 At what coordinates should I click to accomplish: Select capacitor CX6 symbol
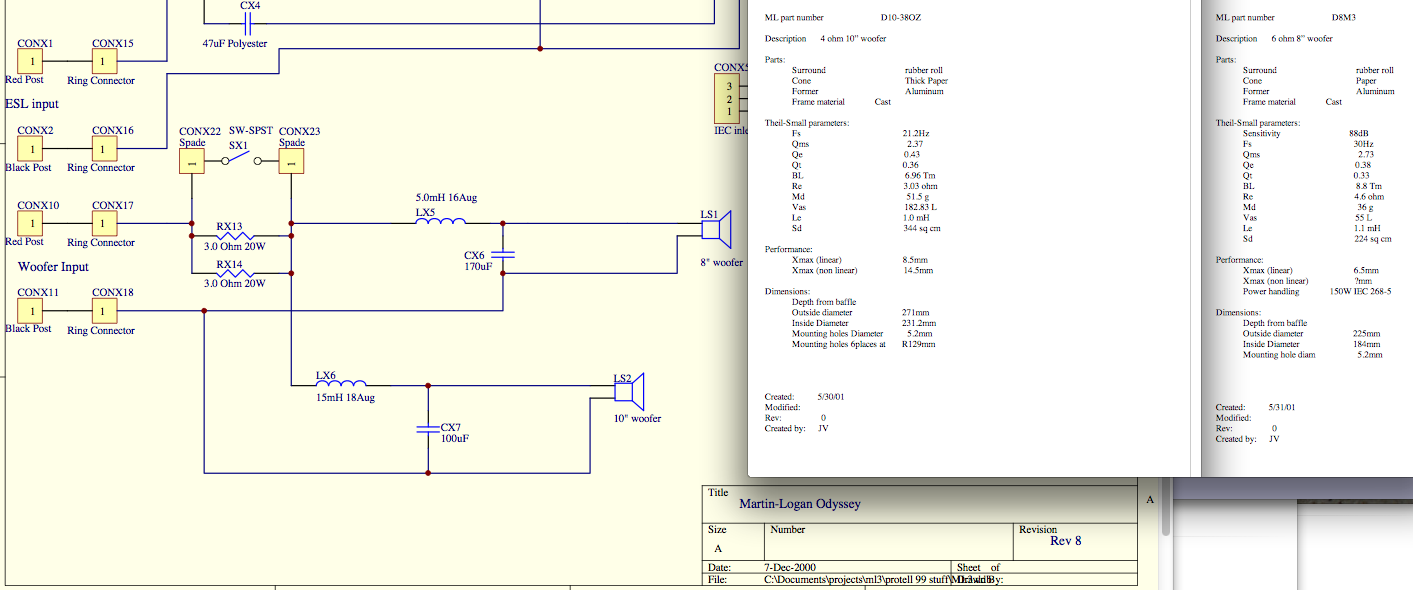coord(503,254)
